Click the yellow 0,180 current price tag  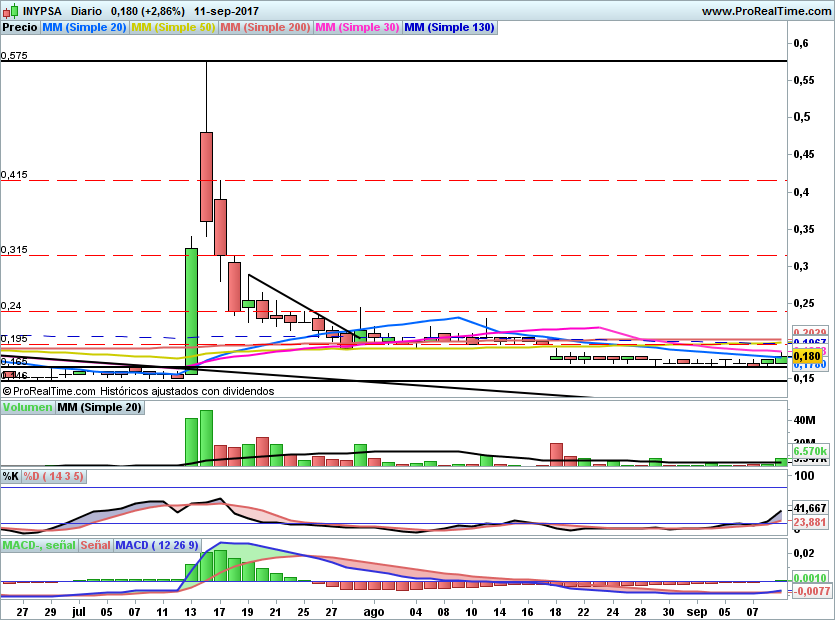pos(806,356)
